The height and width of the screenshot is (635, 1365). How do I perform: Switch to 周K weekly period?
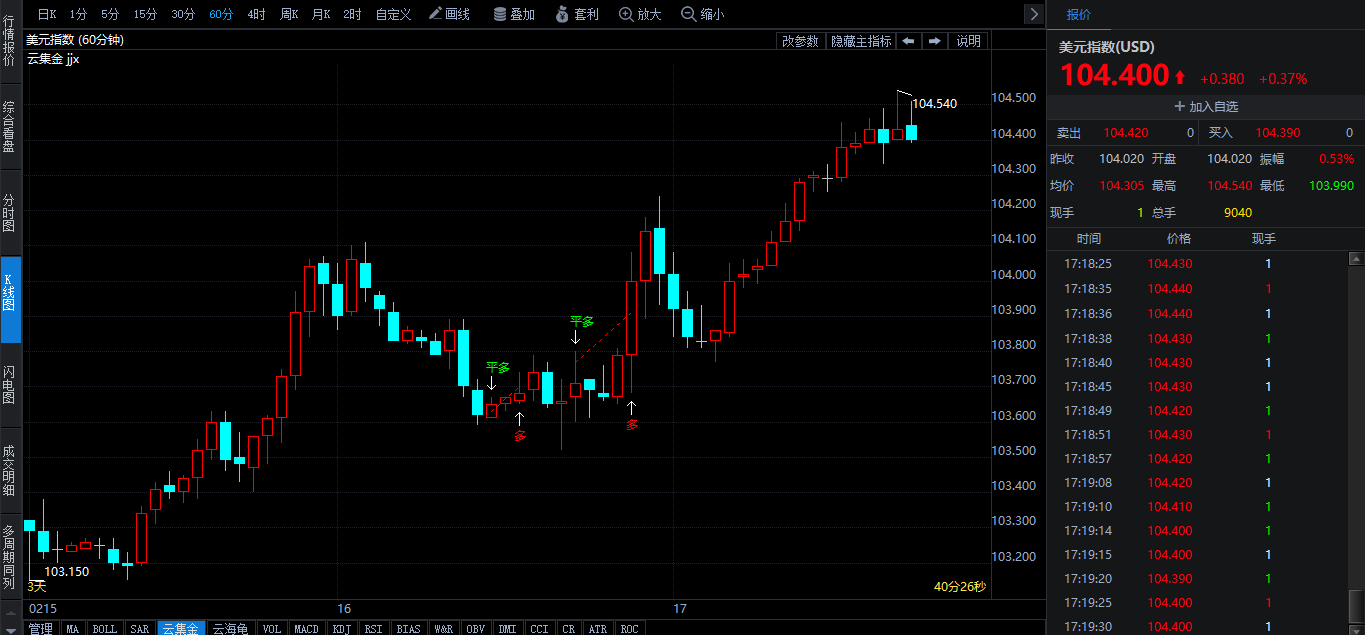289,14
